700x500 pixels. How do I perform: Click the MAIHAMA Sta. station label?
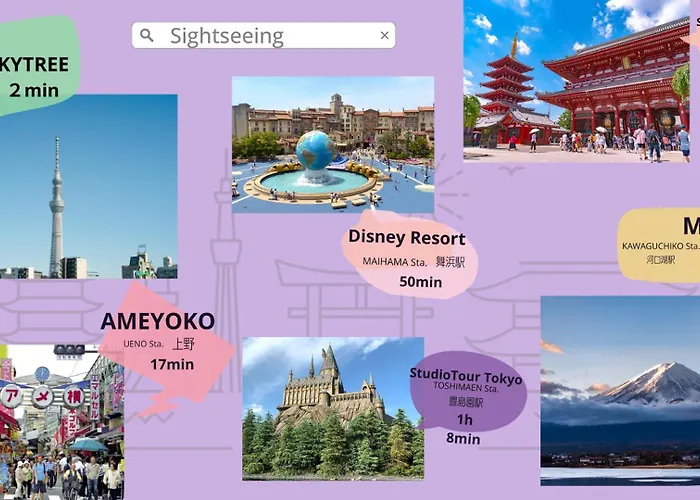coord(395,262)
